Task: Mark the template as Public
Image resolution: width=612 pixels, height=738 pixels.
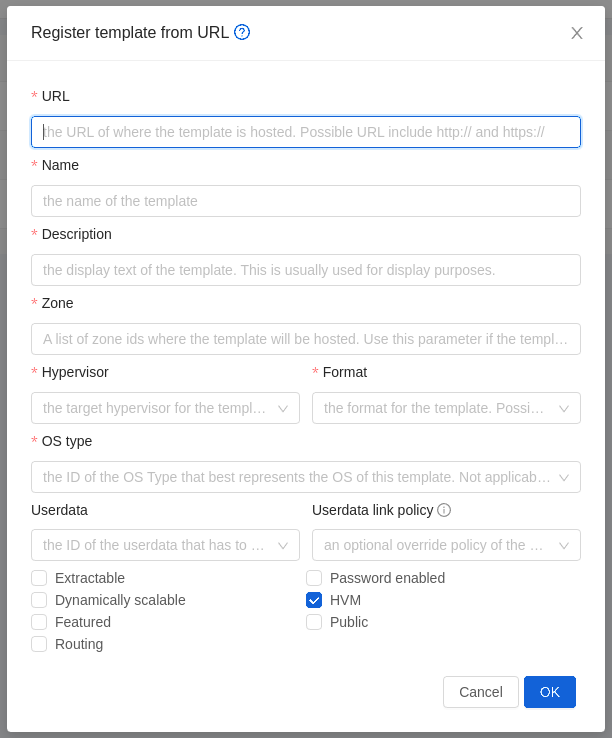Action: [314, 622]
